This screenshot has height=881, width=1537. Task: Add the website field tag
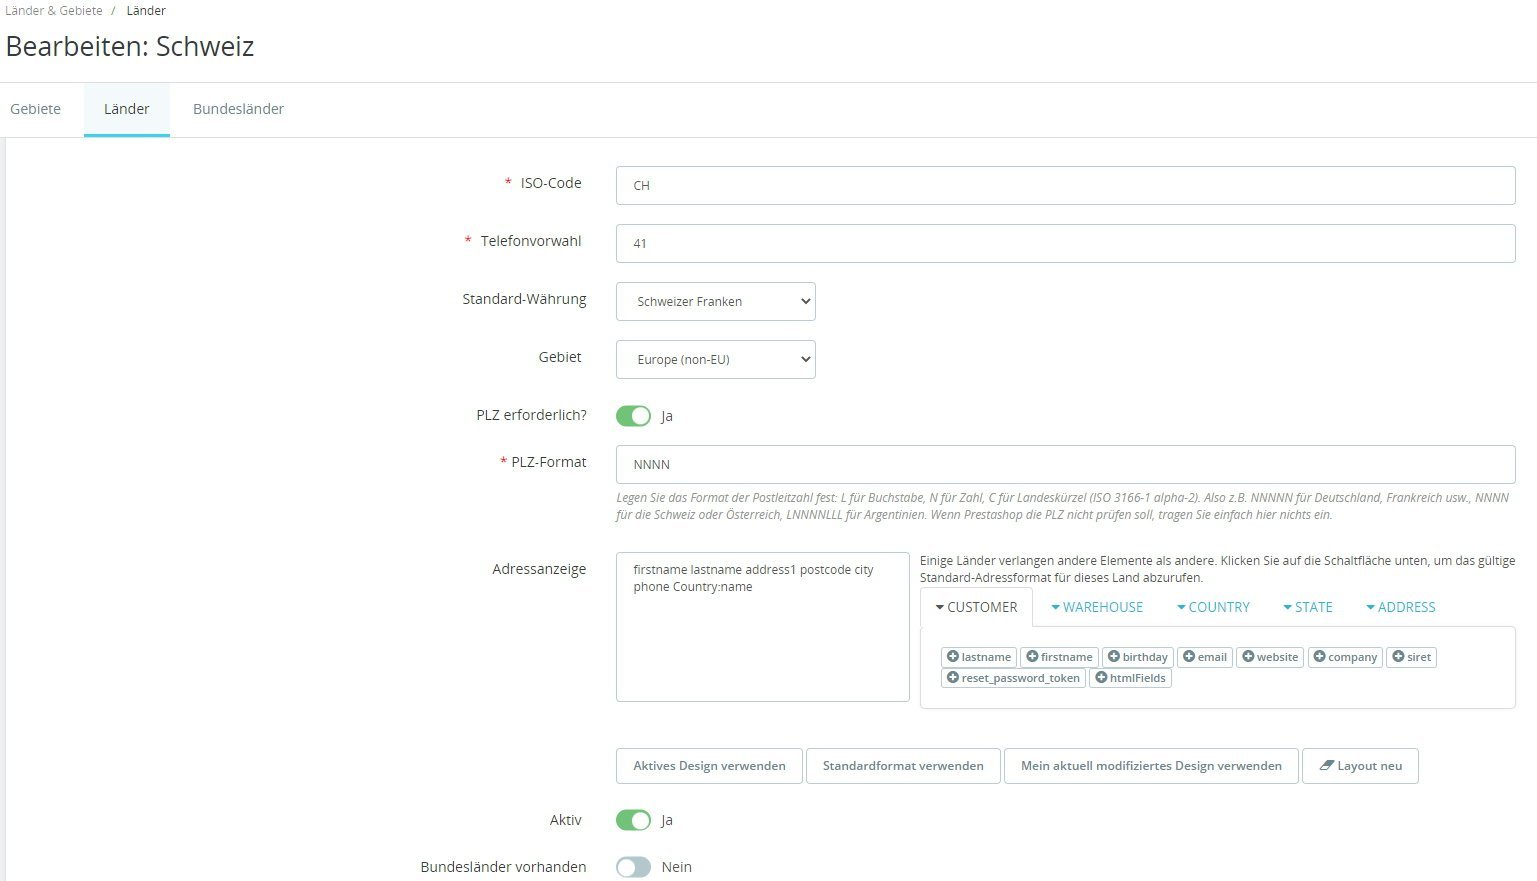point(1270,657)
